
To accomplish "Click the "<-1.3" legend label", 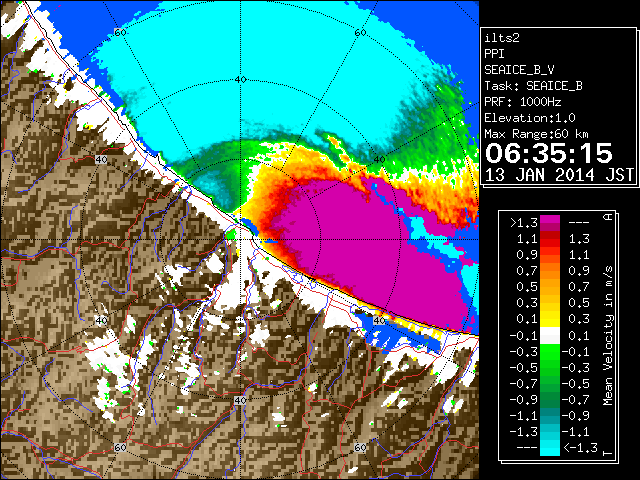I will (x=580, y=448).
